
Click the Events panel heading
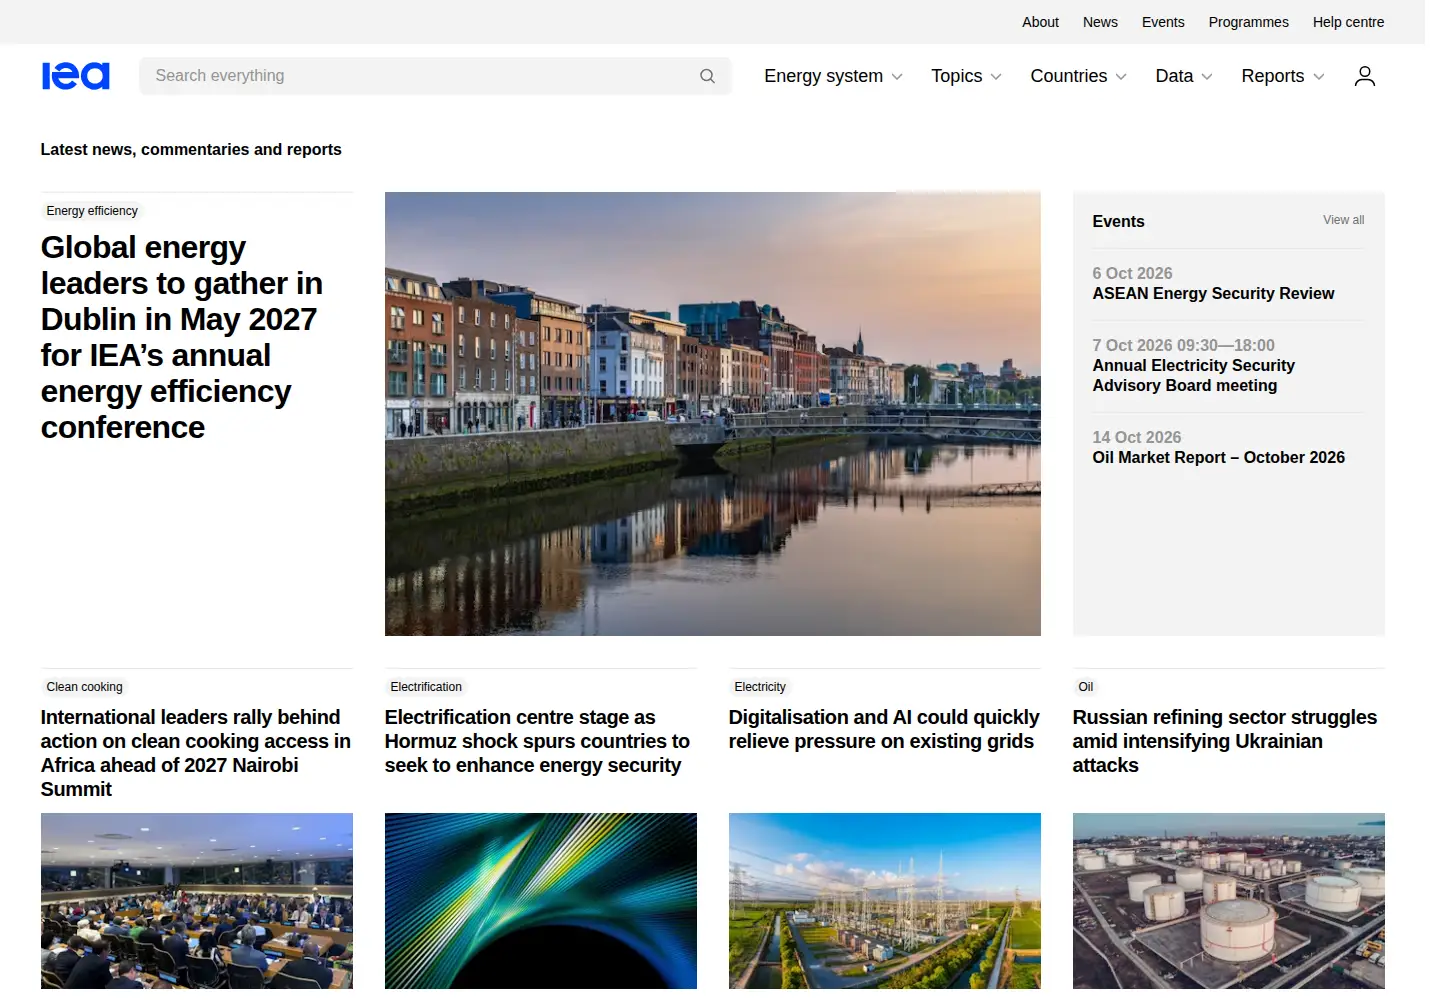1118,222
